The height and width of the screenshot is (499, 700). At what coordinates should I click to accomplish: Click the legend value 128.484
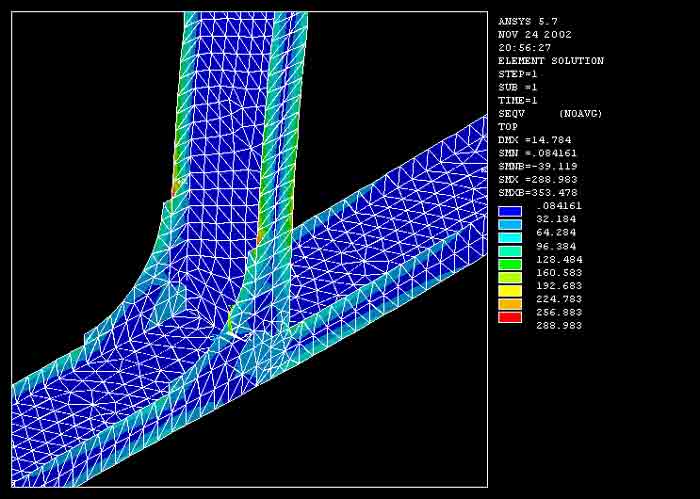pos(559,260)
